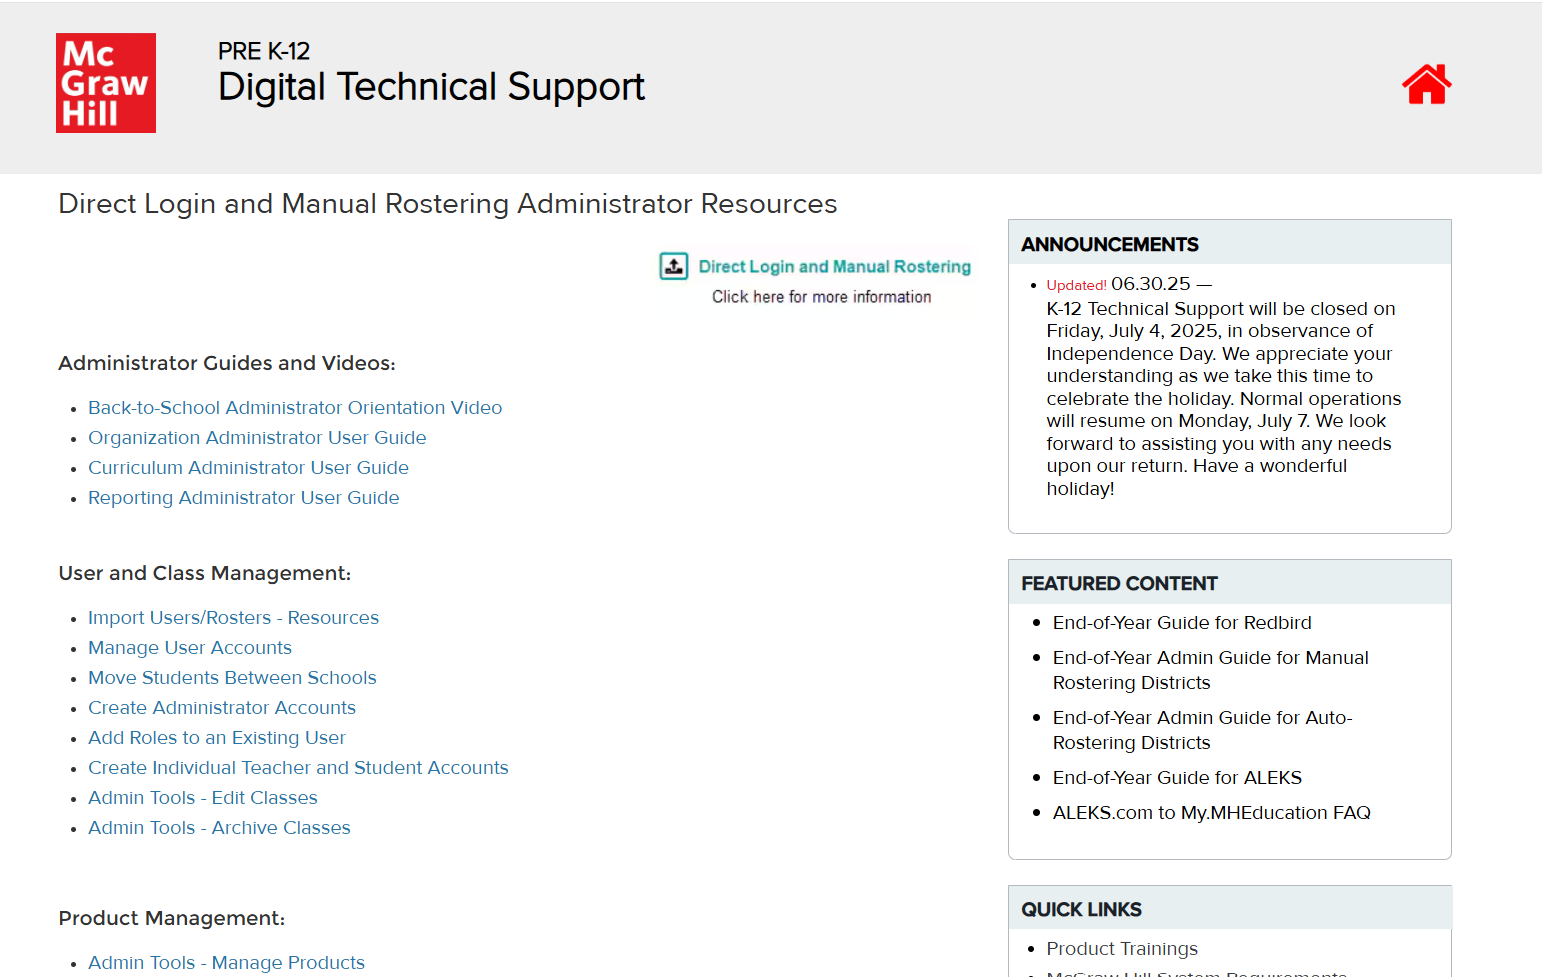Click the Direct Login upload icon
The height and width of the screenshot is (977, 1542).
coord(674,266)
